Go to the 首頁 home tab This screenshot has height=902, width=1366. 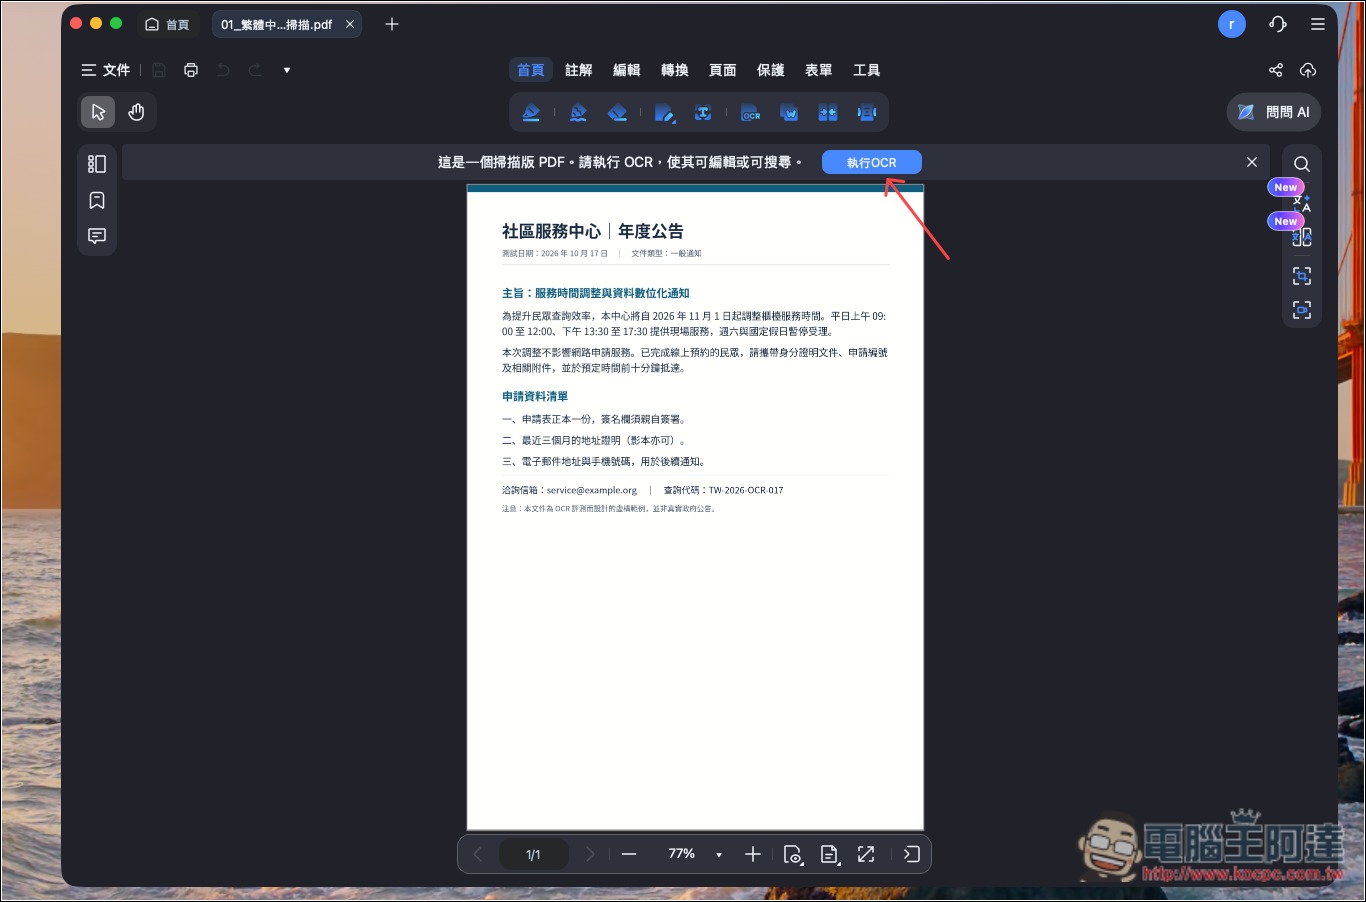point(168,24)
